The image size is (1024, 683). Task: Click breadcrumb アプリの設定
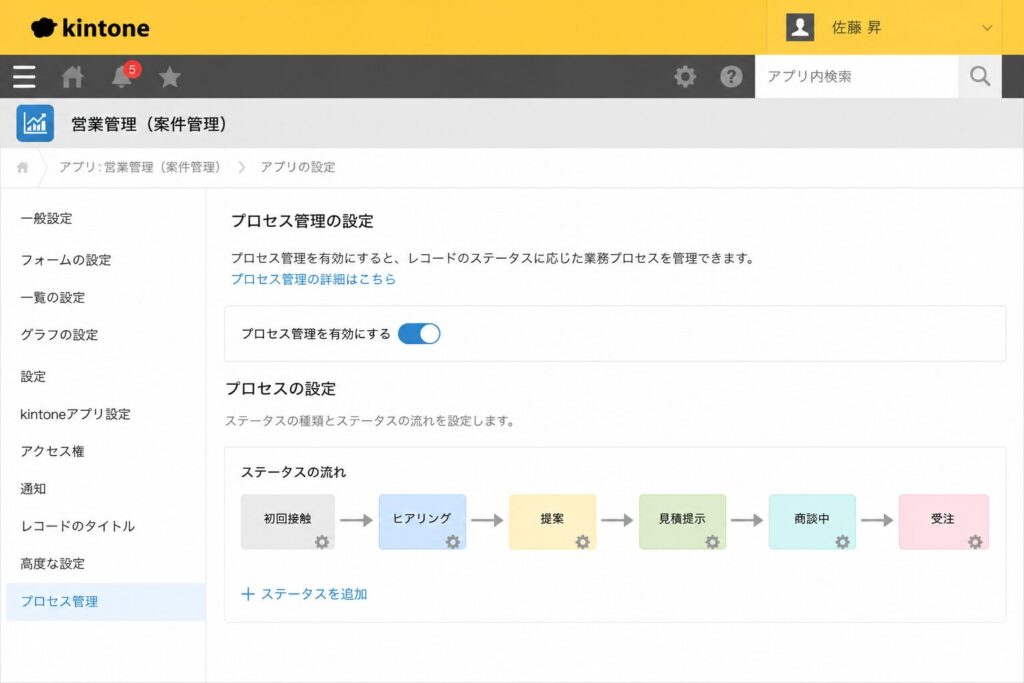point(298,167)
